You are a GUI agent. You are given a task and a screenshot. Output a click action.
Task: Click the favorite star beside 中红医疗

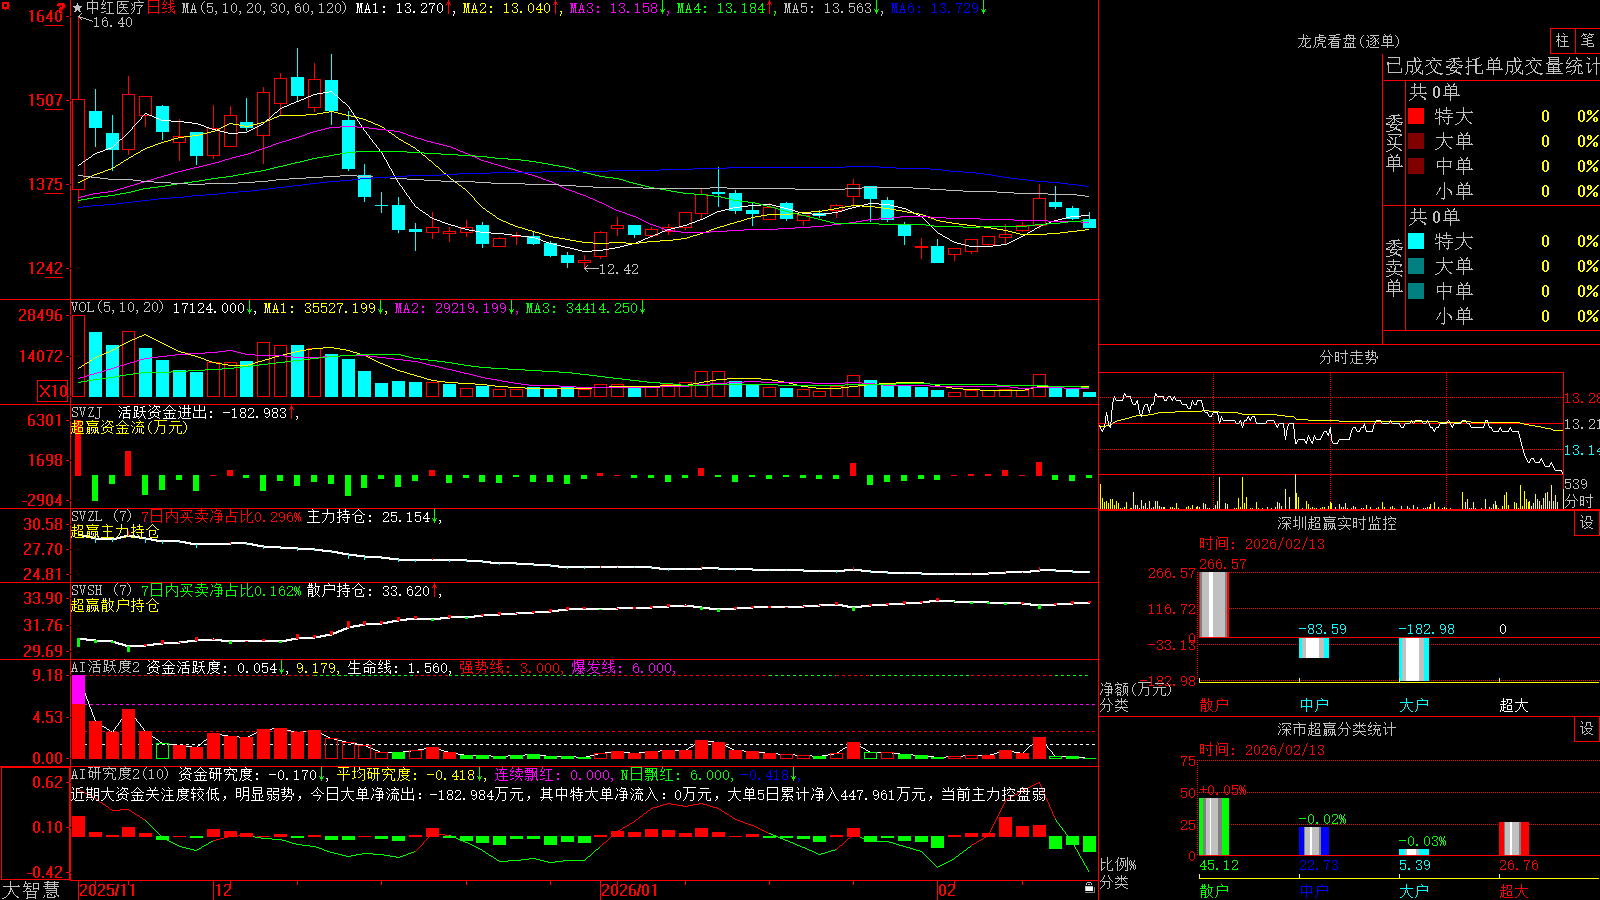tap(77, 8)
